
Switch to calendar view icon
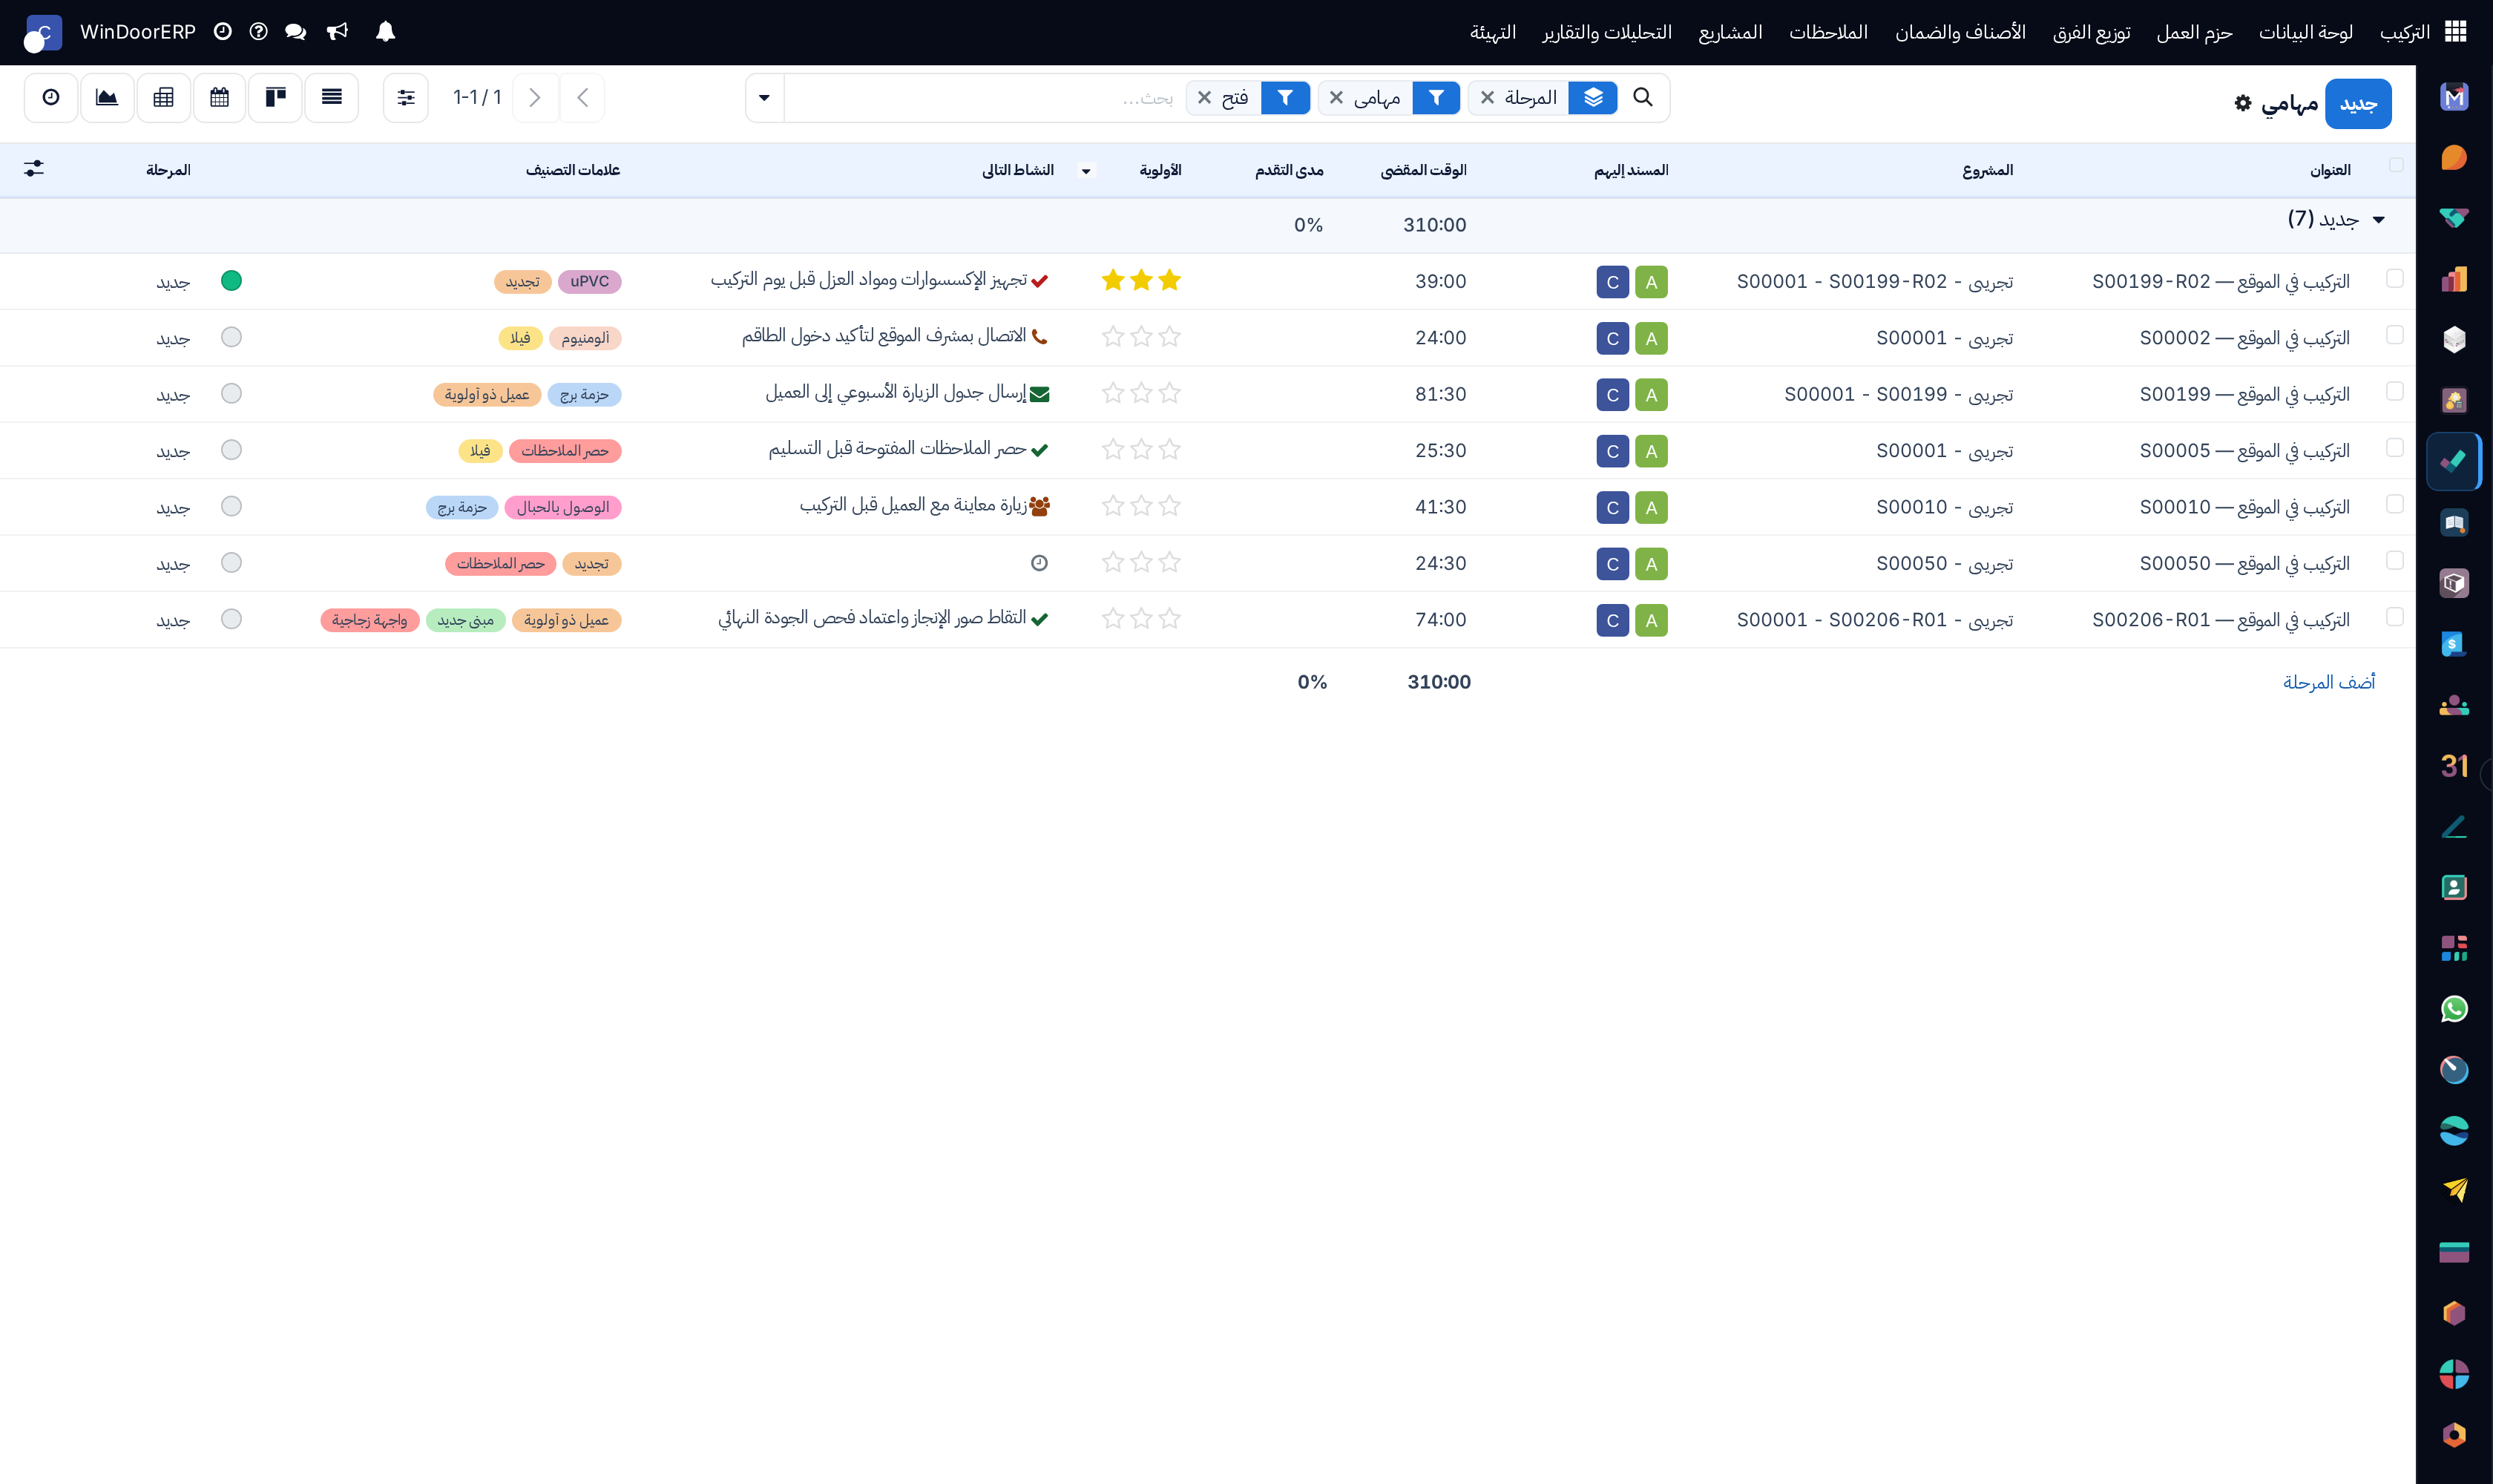pyautogui.click(x=219, y=97)
